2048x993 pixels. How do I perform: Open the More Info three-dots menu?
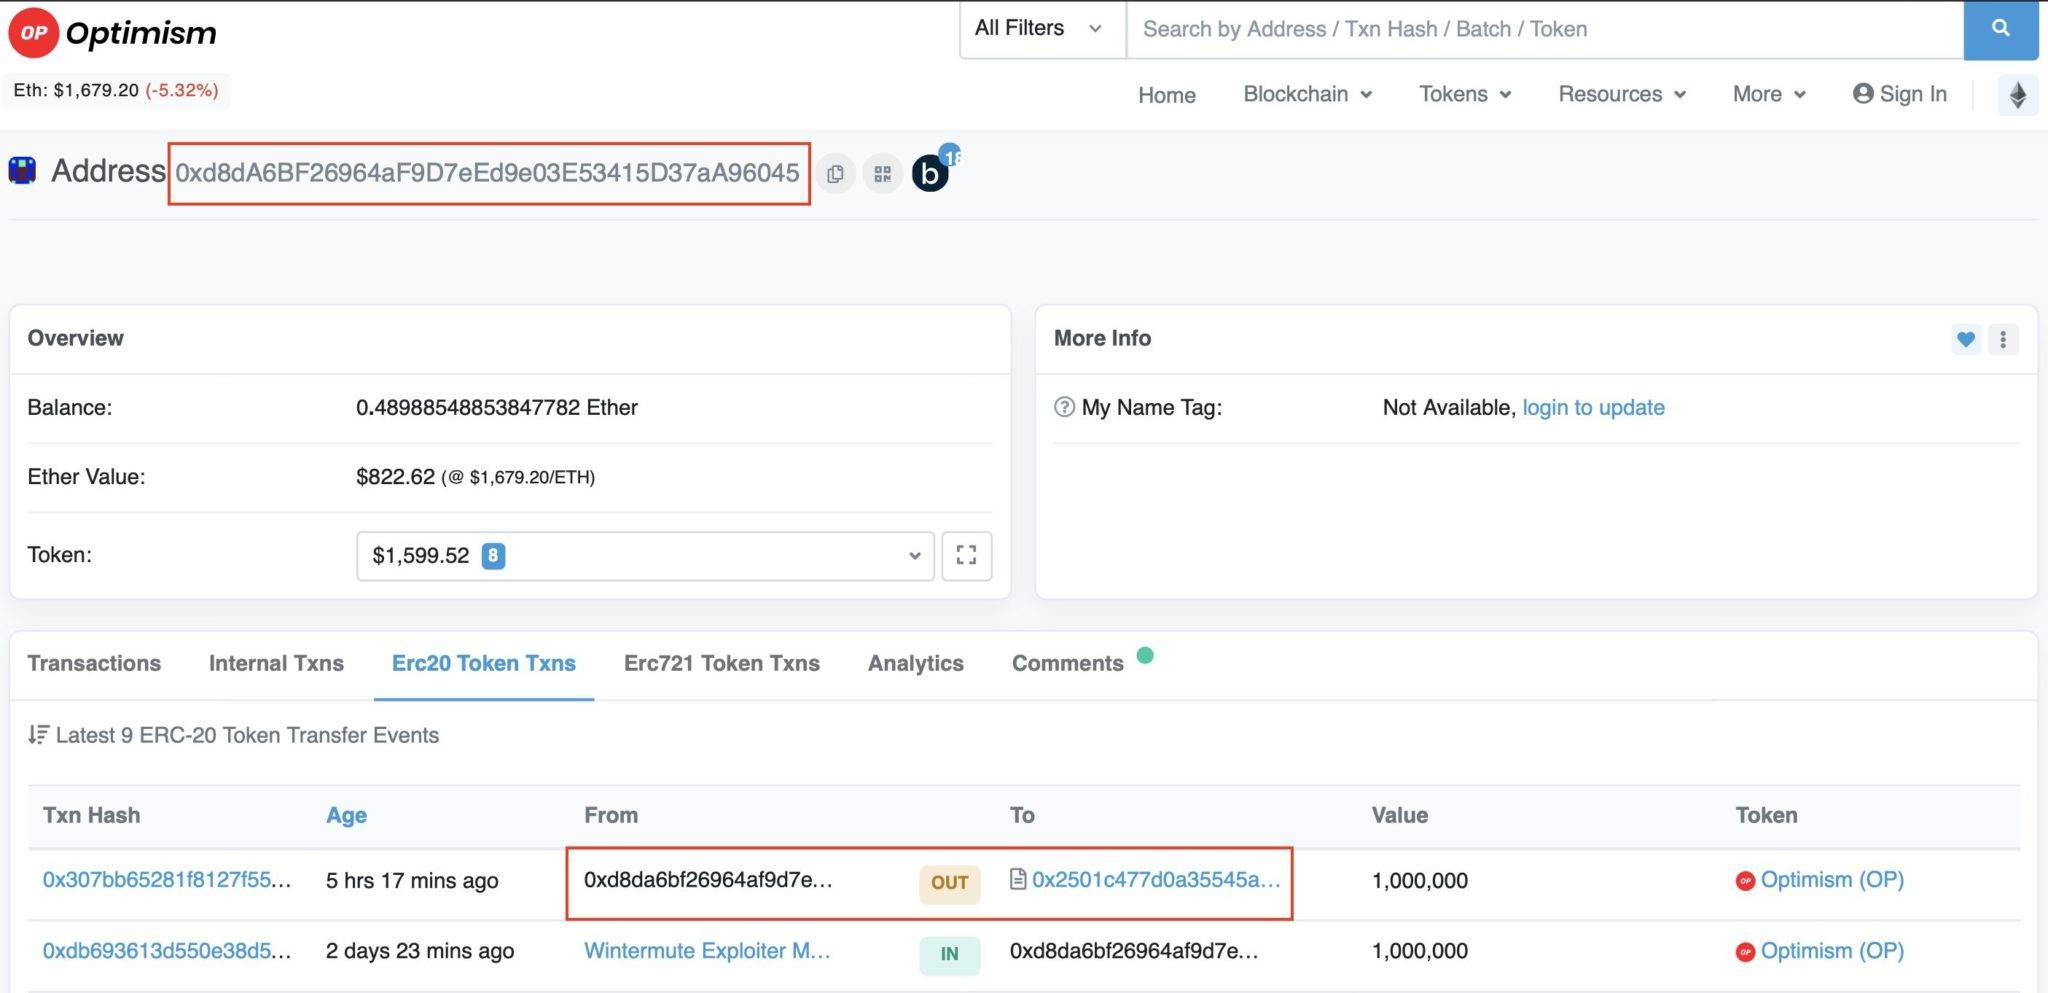coord(2003,339)
